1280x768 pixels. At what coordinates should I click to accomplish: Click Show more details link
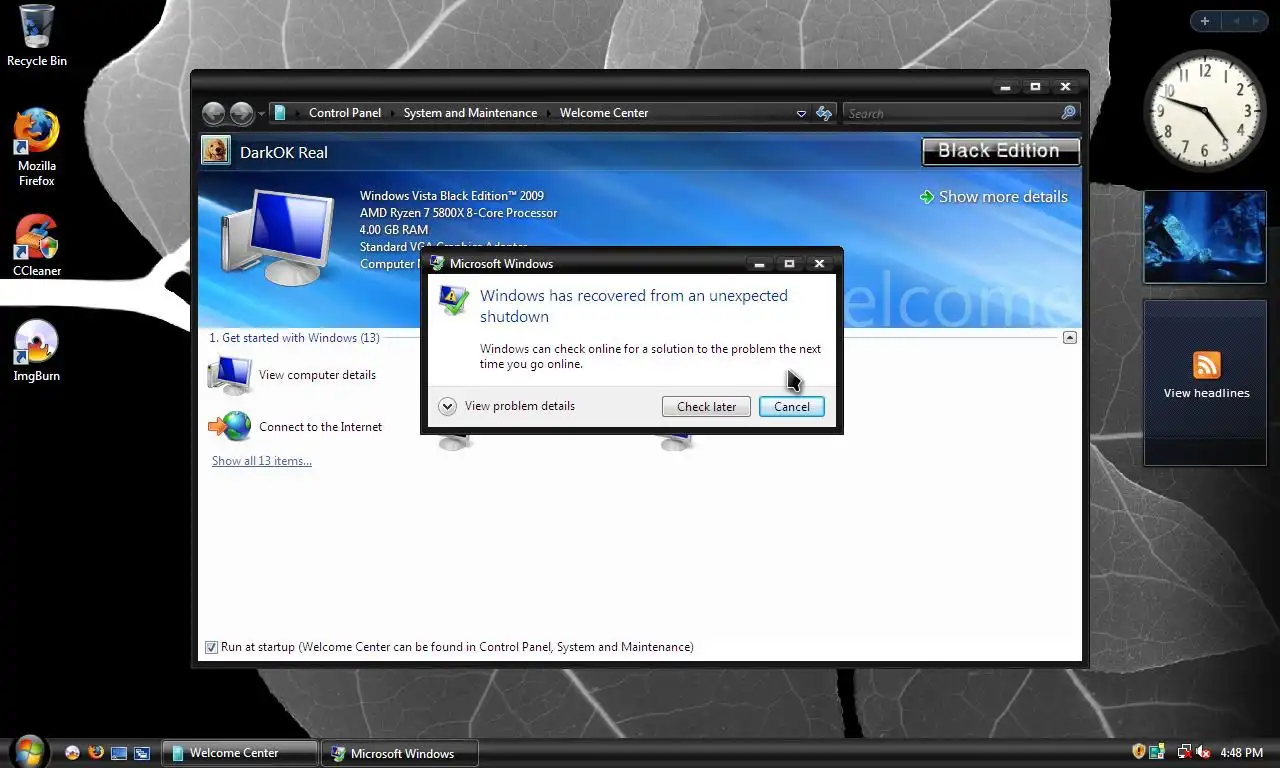point(994,197)
